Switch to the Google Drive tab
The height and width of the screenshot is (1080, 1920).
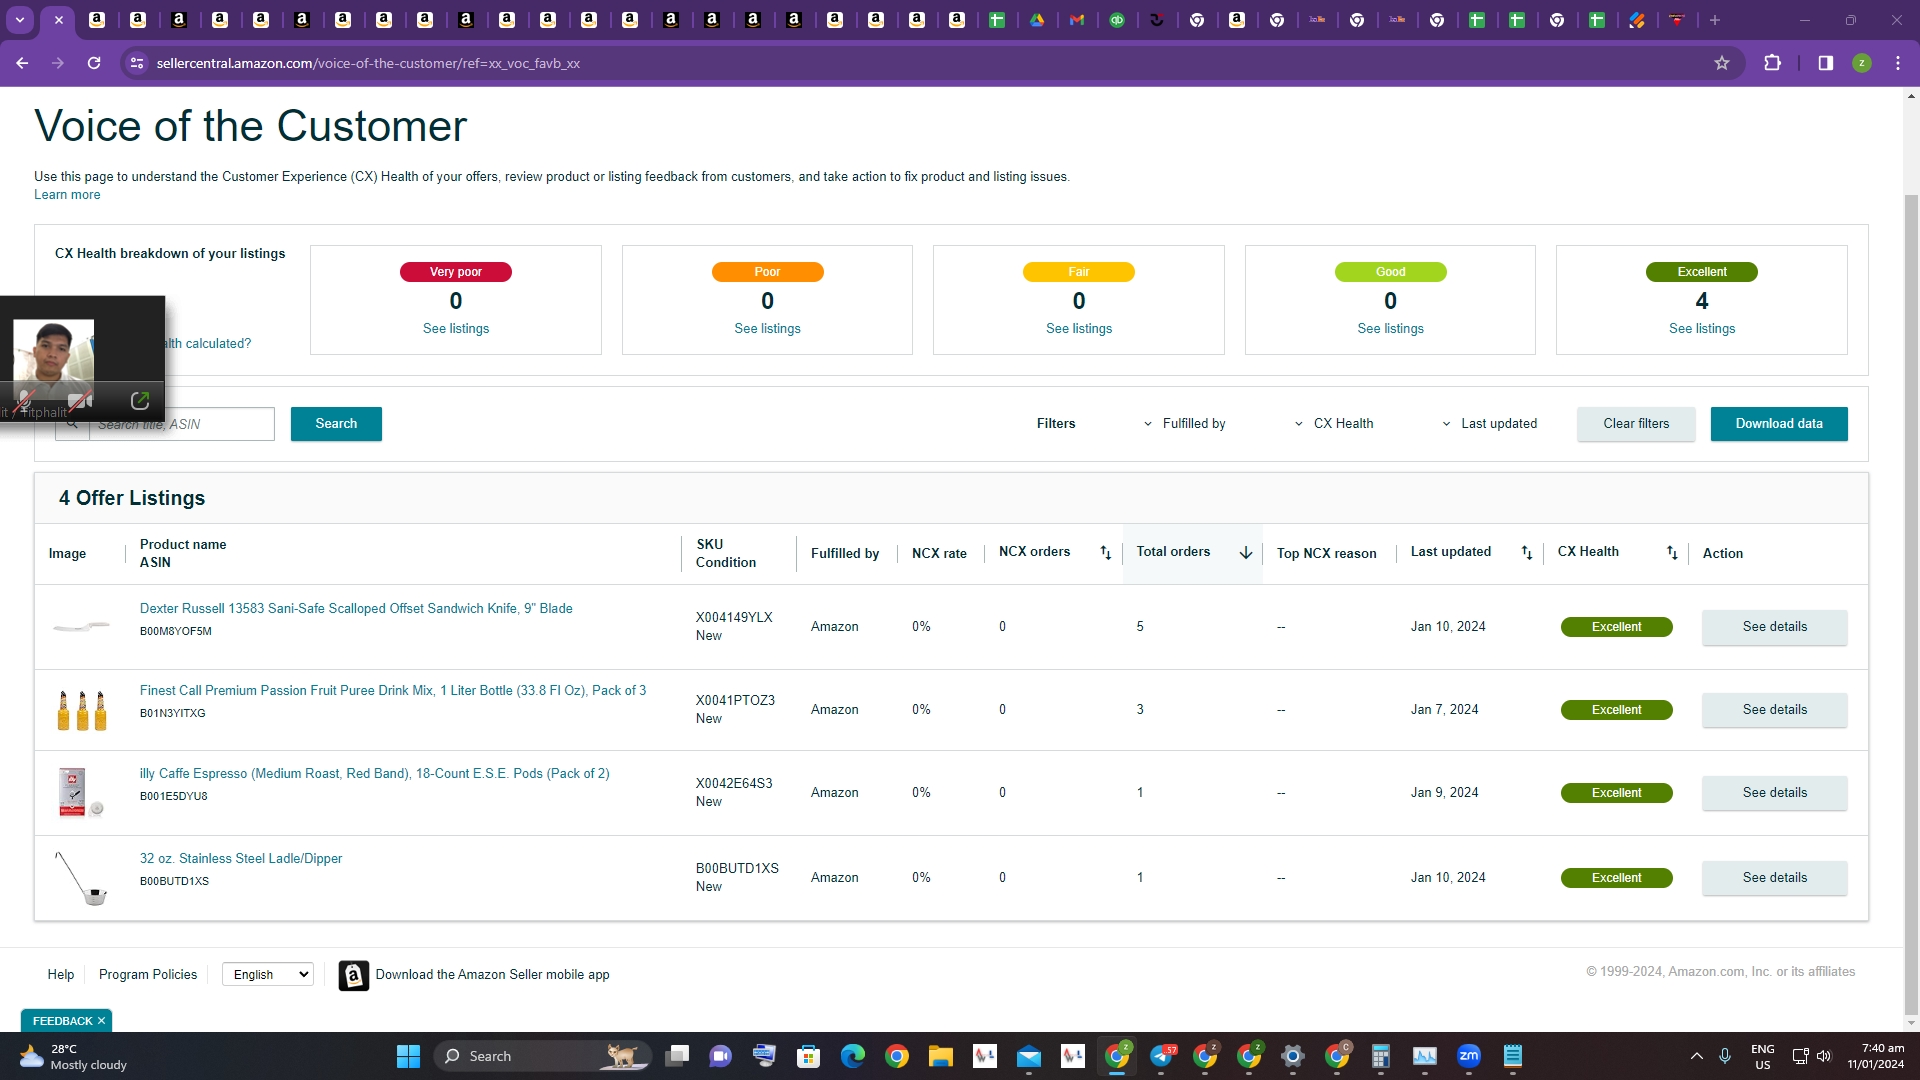1037,20
